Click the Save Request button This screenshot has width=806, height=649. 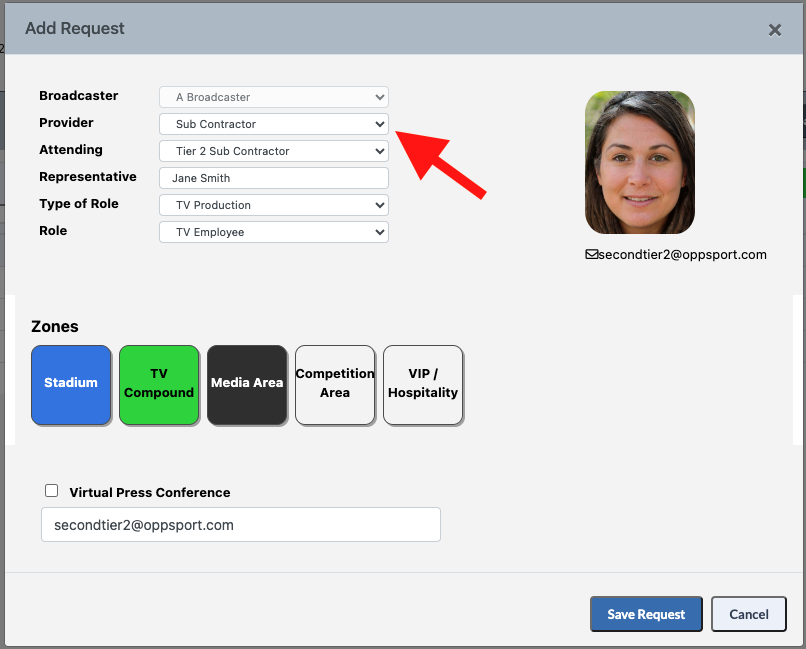pyautogui.click(x=646, y=614)
